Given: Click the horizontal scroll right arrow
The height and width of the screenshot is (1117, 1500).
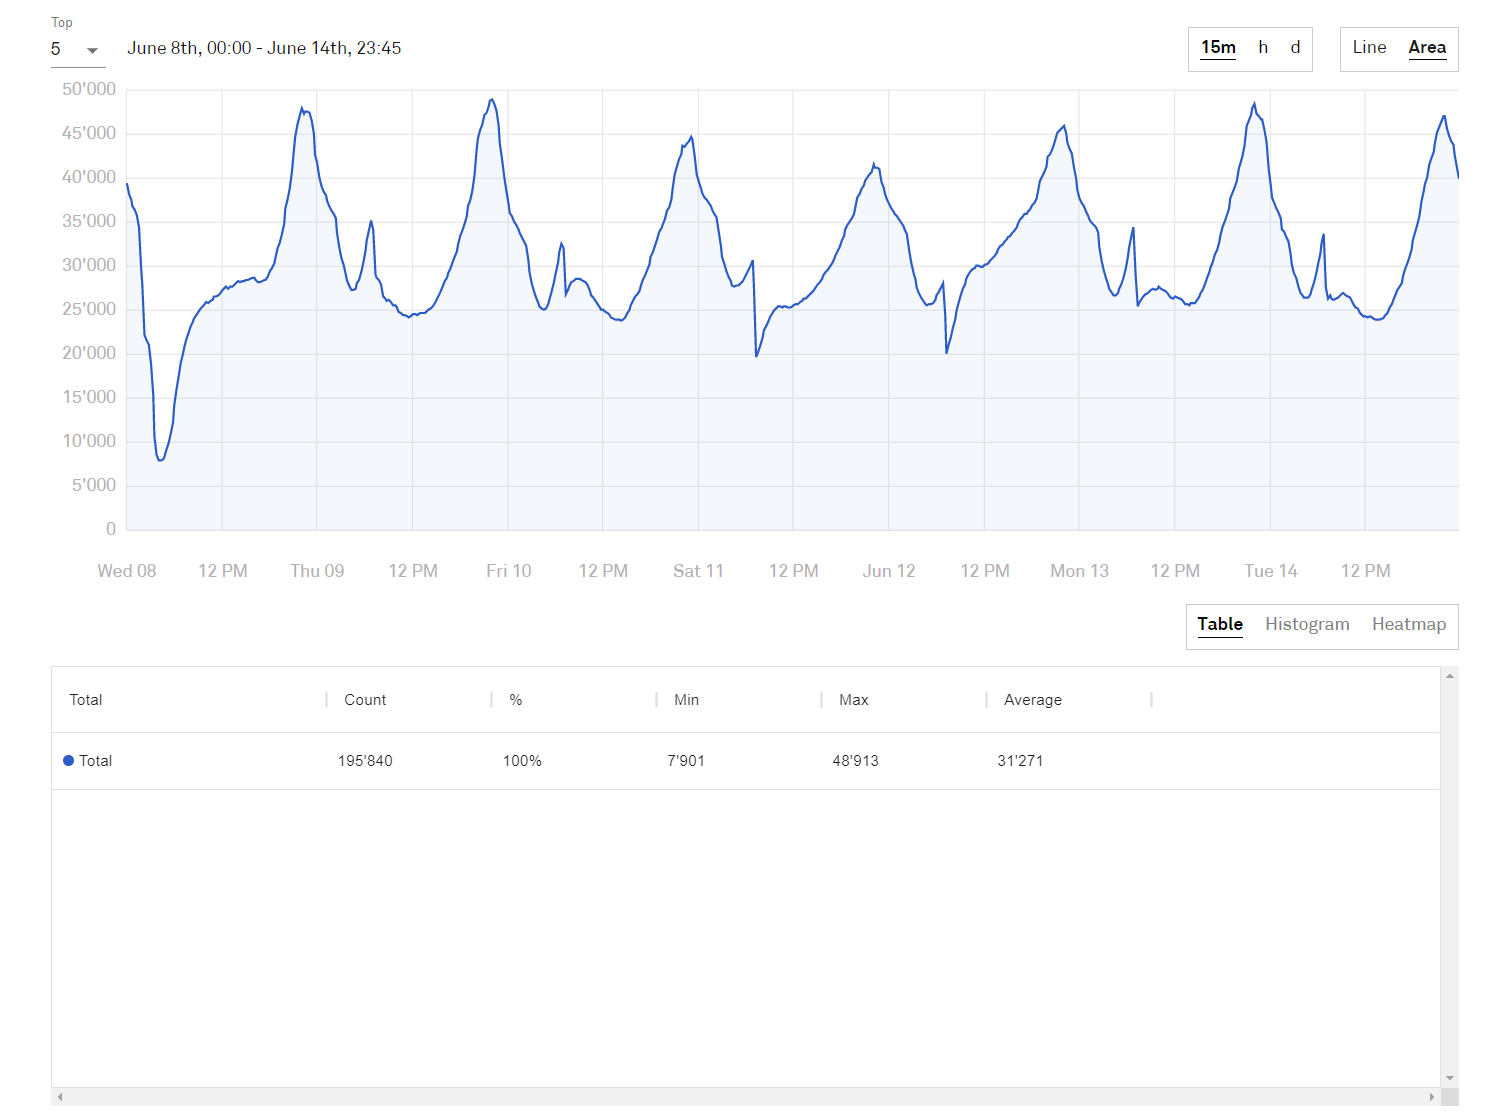Looking at the screenshot, I should [1431, 1097].
